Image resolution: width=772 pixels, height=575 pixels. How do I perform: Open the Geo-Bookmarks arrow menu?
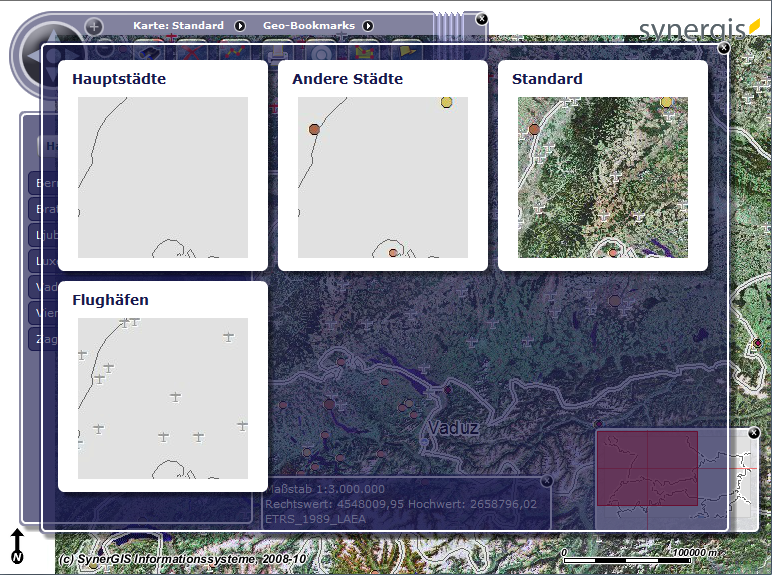click(368, 26)
